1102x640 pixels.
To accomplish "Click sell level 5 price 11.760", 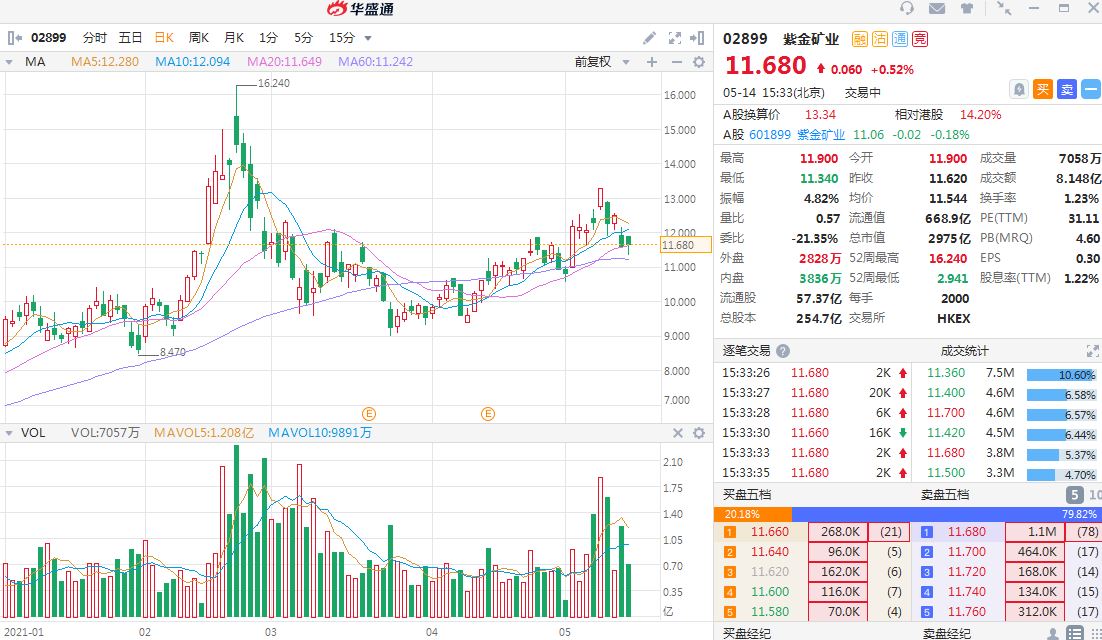I will (x=966, y=611).
